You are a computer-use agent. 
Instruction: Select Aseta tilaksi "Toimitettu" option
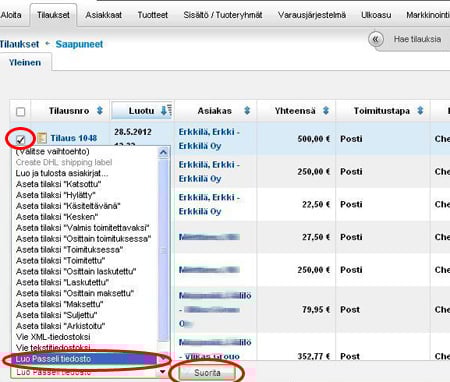pos(61,261)
